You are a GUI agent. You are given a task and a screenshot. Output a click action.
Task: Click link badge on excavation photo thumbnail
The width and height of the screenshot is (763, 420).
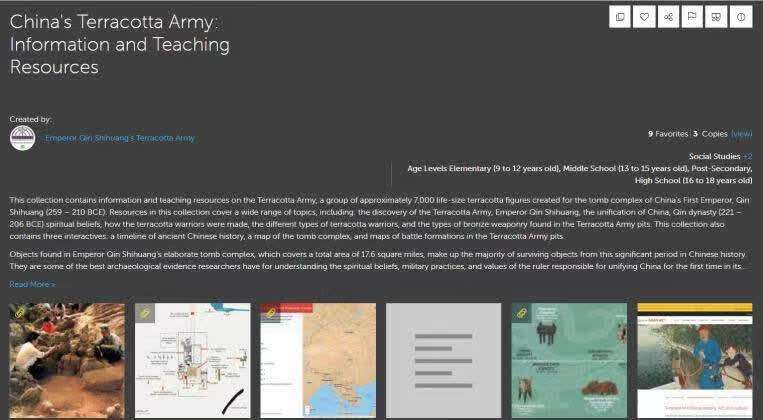point(19,313)
